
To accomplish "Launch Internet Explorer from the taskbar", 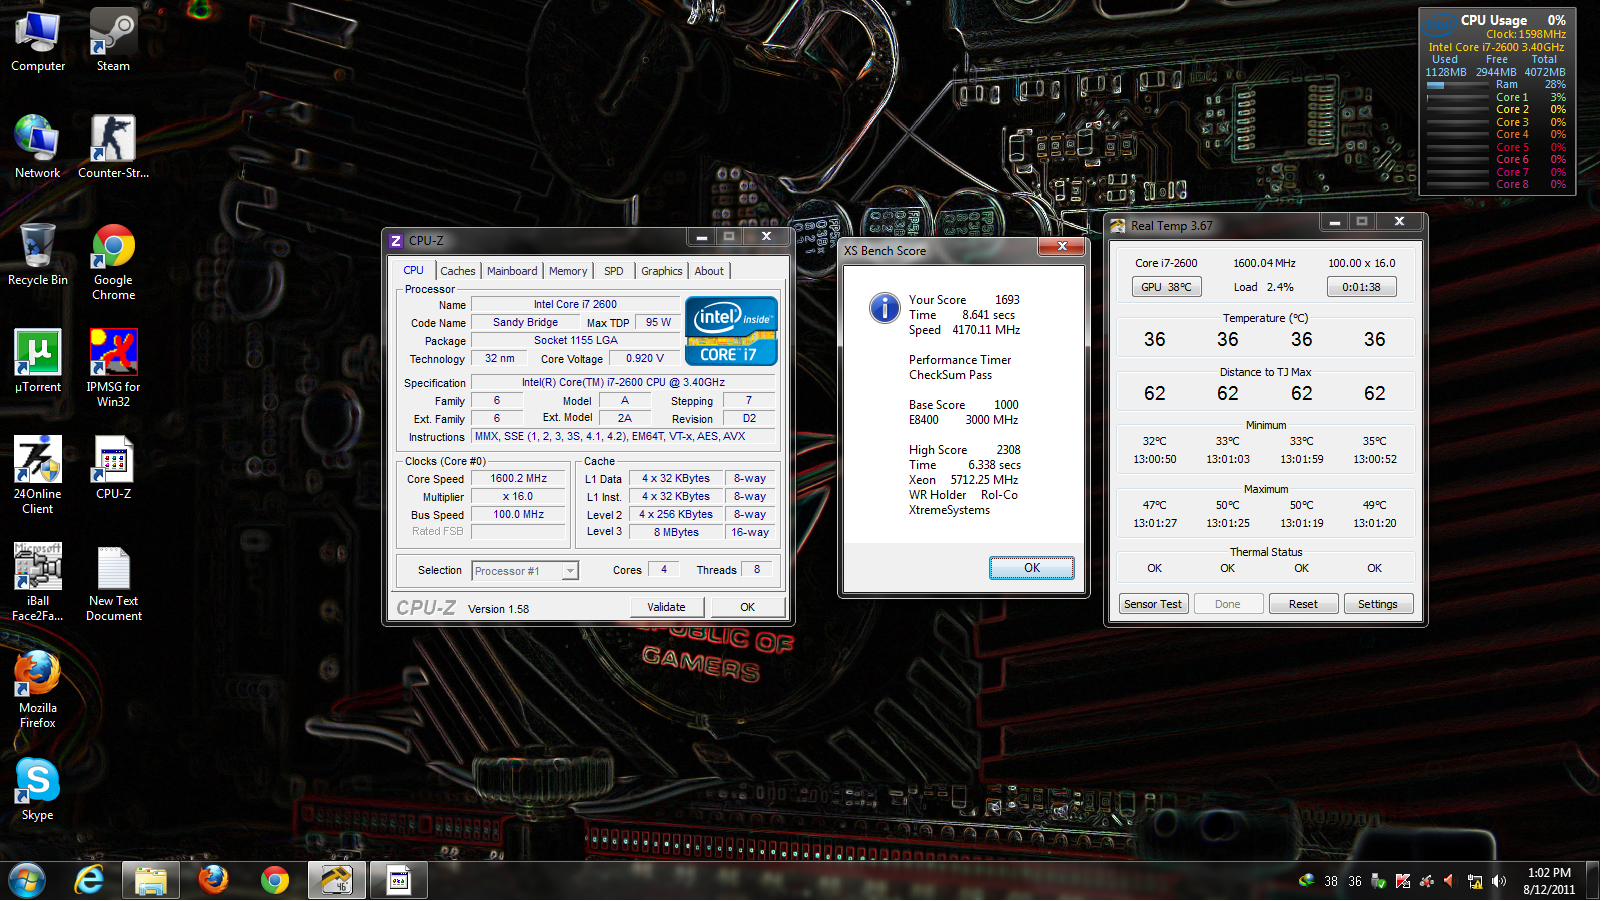I will pyautogui.click(x=90, y=881).
